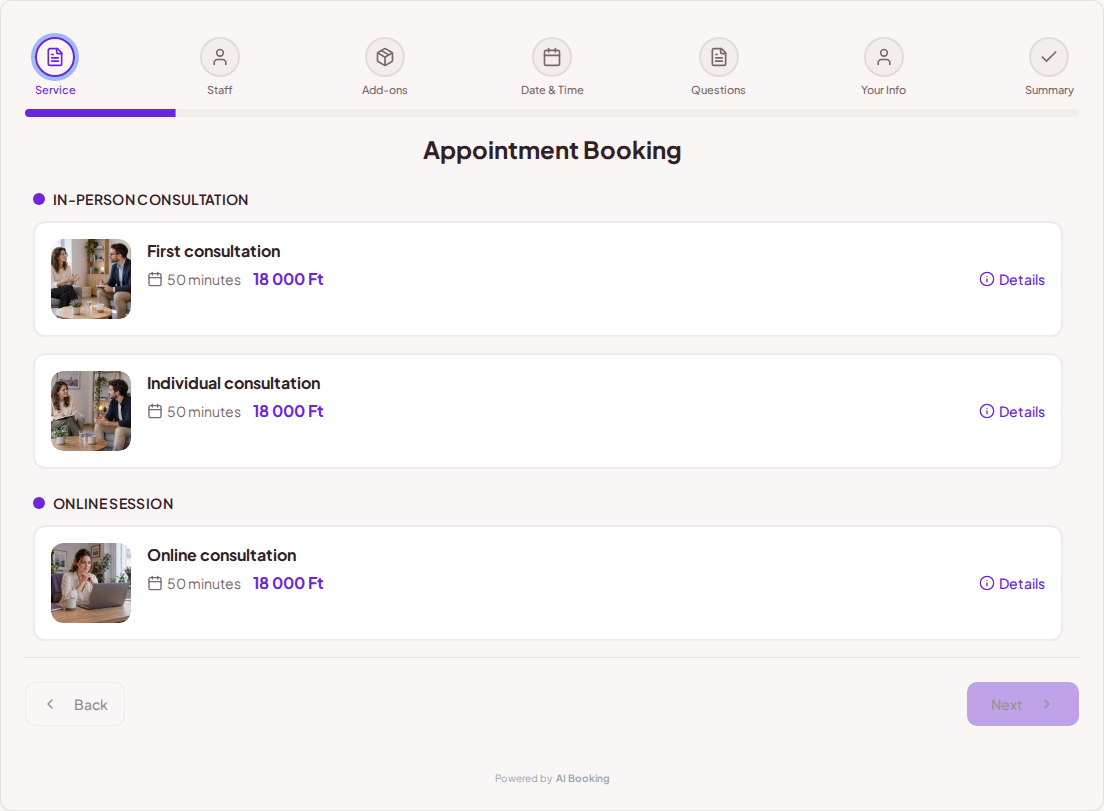Open the Summary checkmark step icon
The image size is (1104, 811).
1049,57
